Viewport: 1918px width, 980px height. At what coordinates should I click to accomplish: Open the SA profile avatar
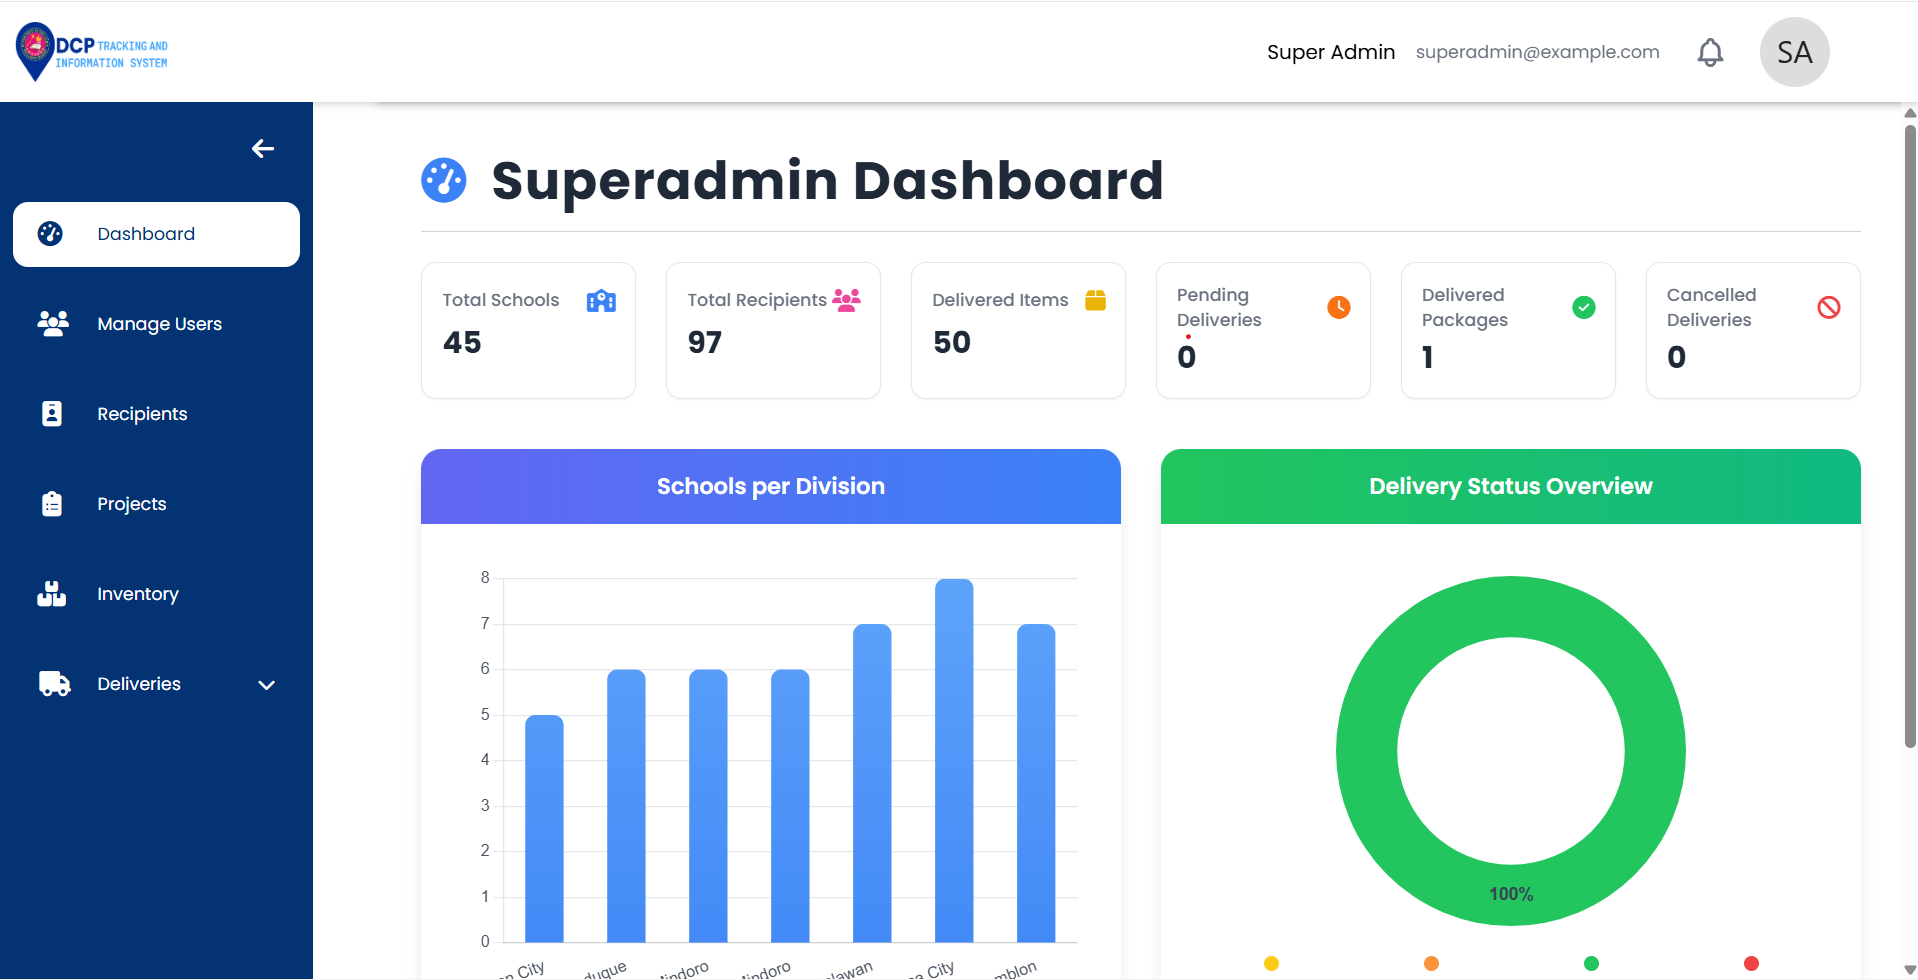click(x=1793, y=51)
